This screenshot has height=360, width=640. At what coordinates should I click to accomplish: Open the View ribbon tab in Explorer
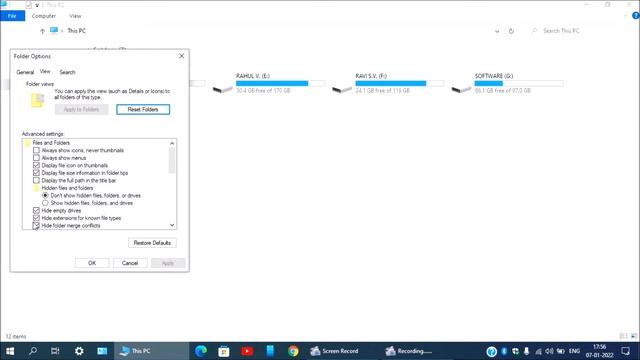pos(75,16)
